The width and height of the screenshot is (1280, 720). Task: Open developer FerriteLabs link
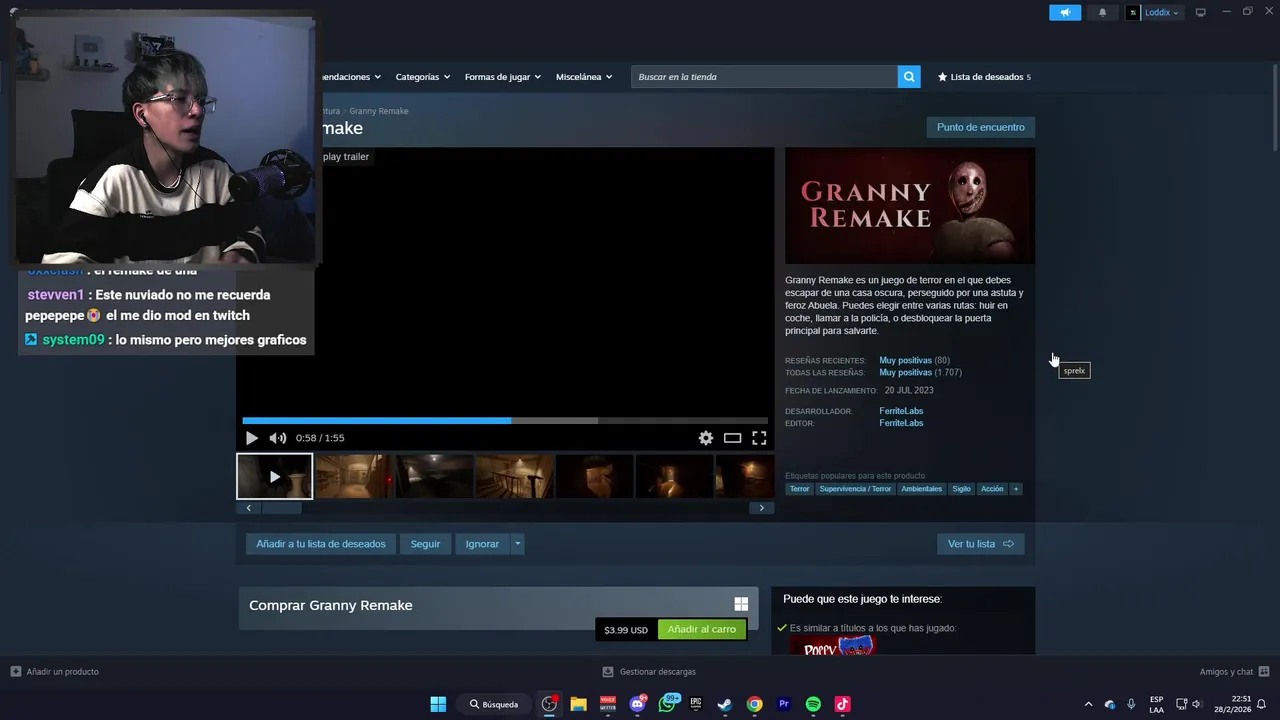pos(901,411)
